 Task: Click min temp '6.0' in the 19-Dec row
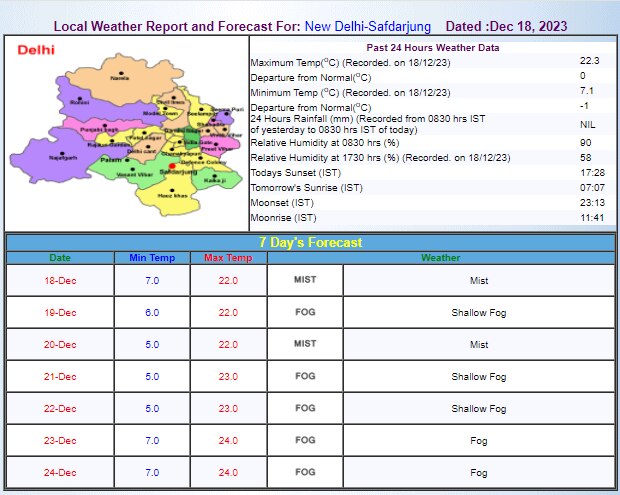pos(152,313)
